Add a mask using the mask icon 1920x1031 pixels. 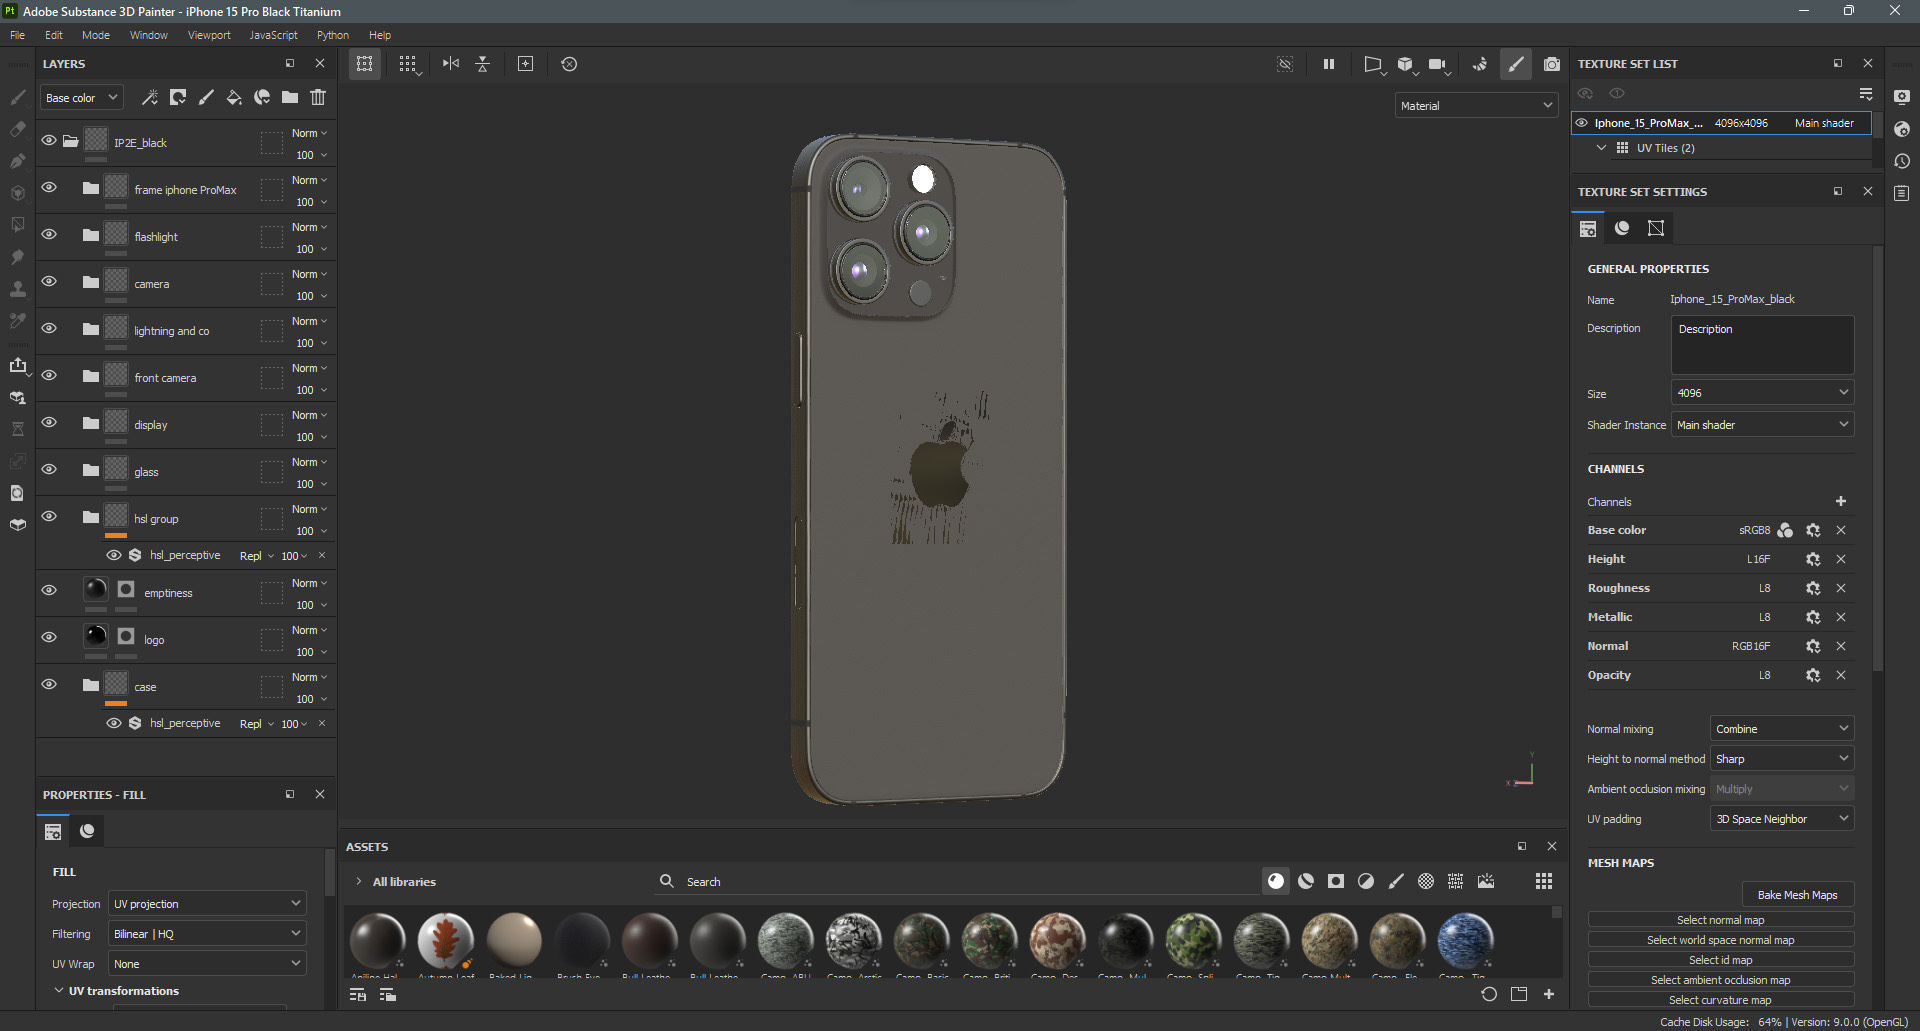click(x=178, y=97)
